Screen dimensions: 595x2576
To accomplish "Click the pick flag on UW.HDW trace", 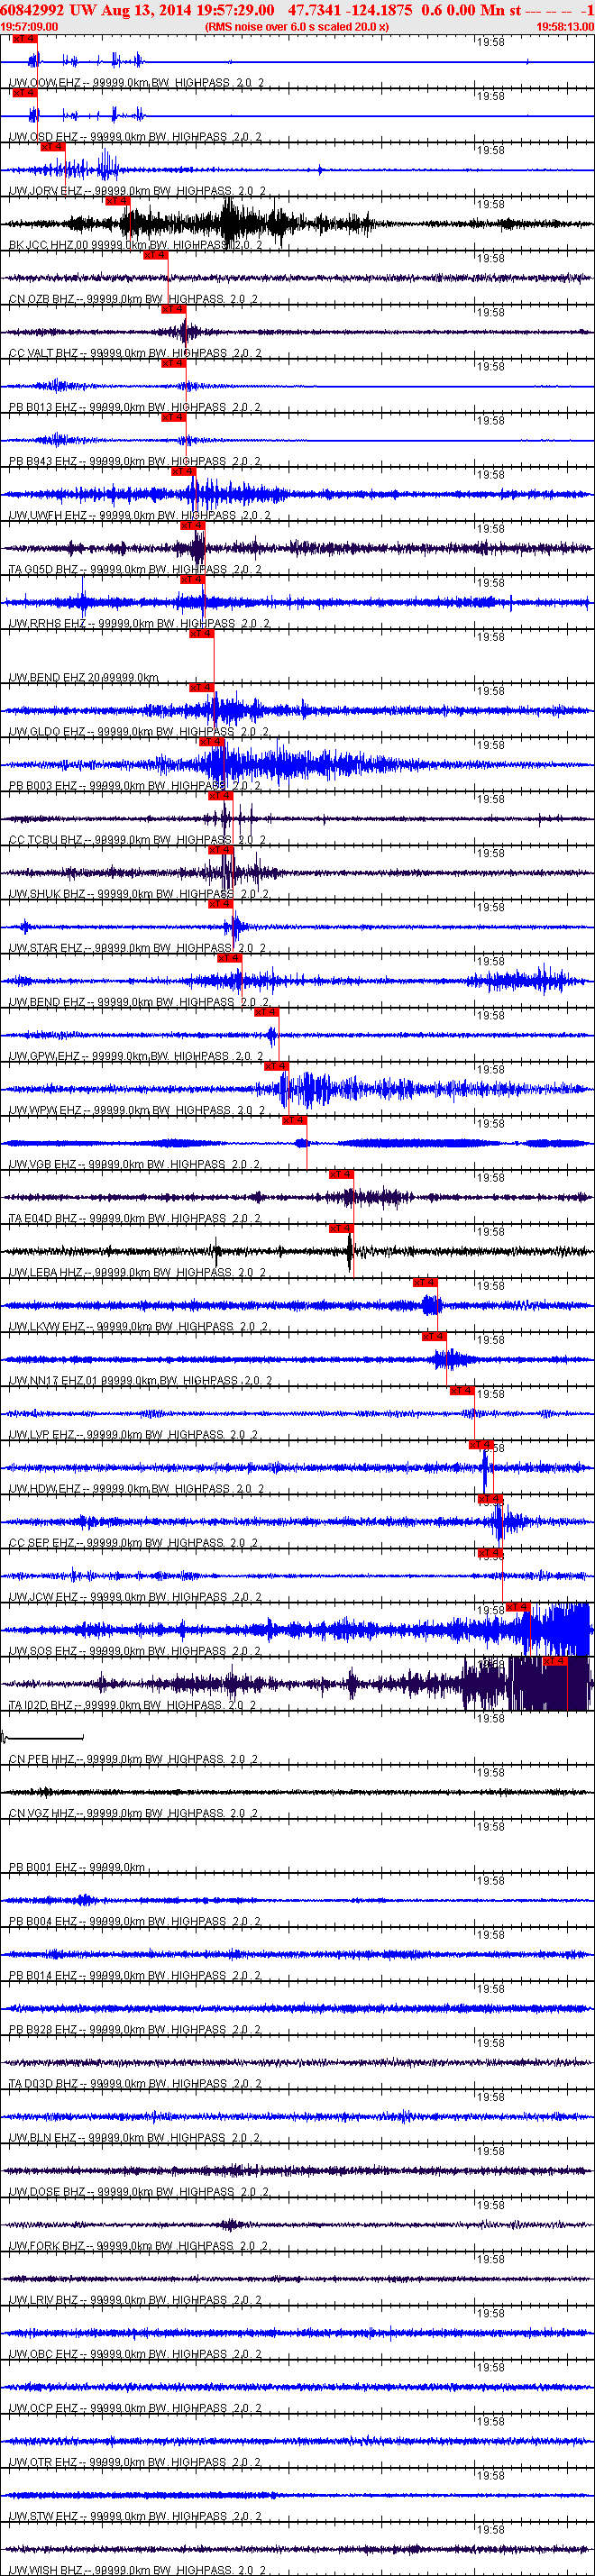I will [x=481, y=1444].
